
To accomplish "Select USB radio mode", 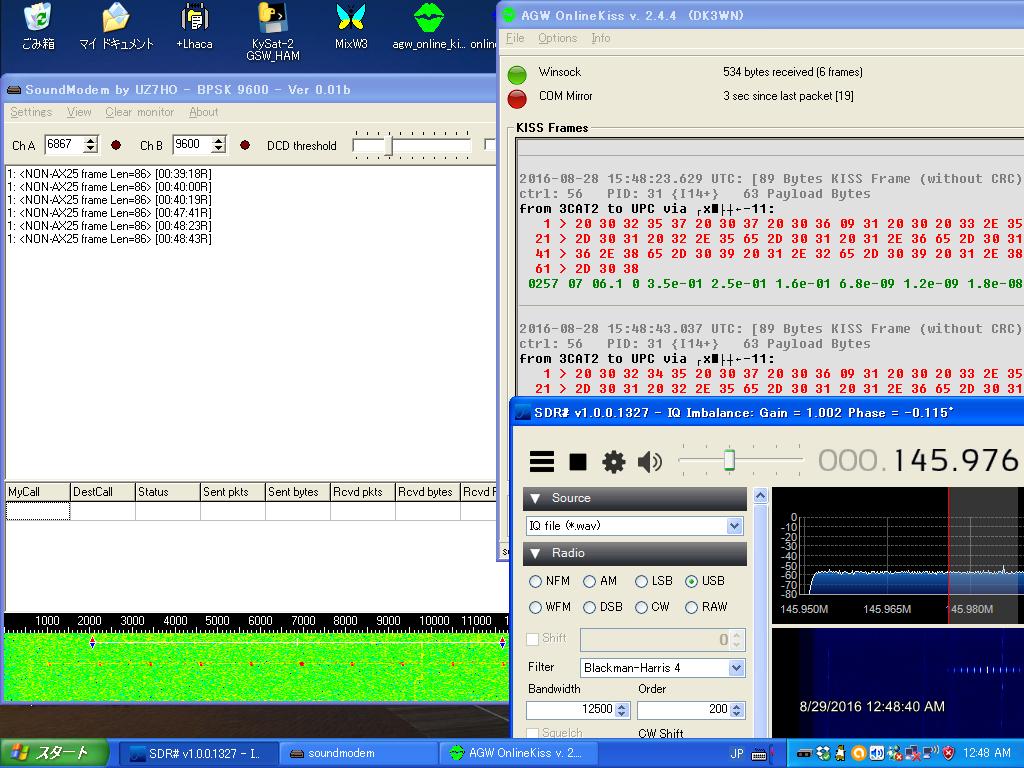I will [705, 581].
